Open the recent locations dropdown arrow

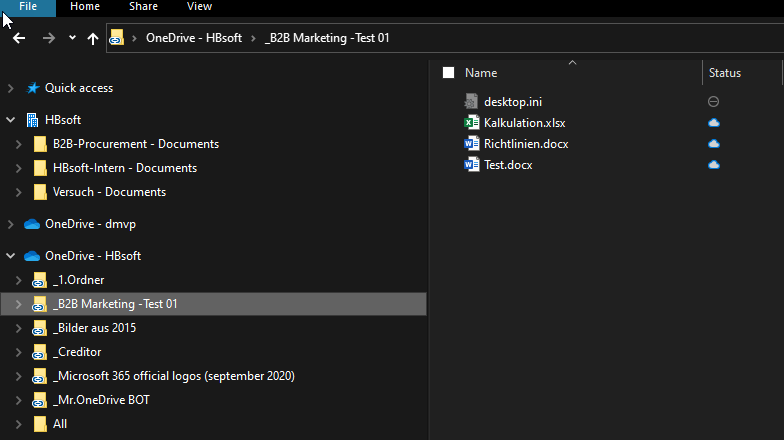(x=72, y=38)
